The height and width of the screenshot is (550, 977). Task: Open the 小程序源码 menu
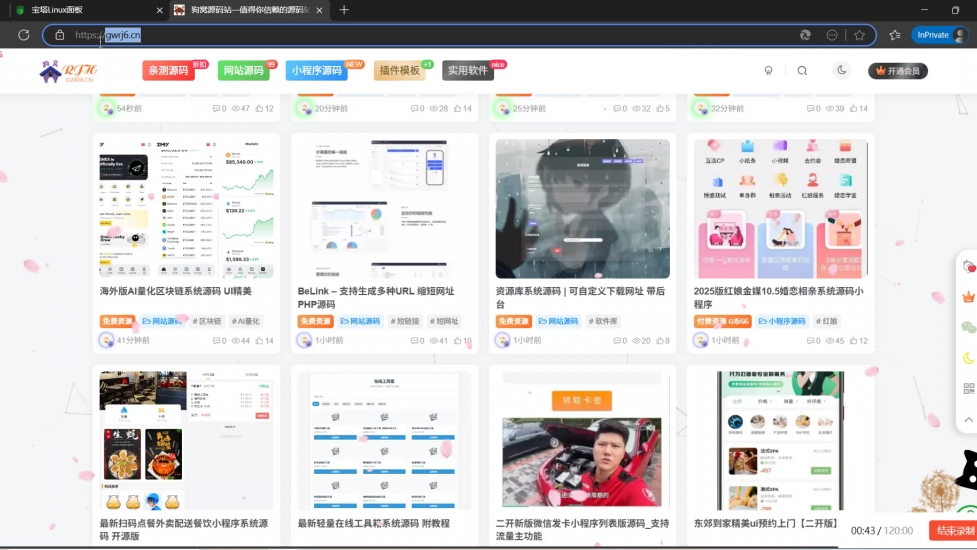tap(317, 70)
